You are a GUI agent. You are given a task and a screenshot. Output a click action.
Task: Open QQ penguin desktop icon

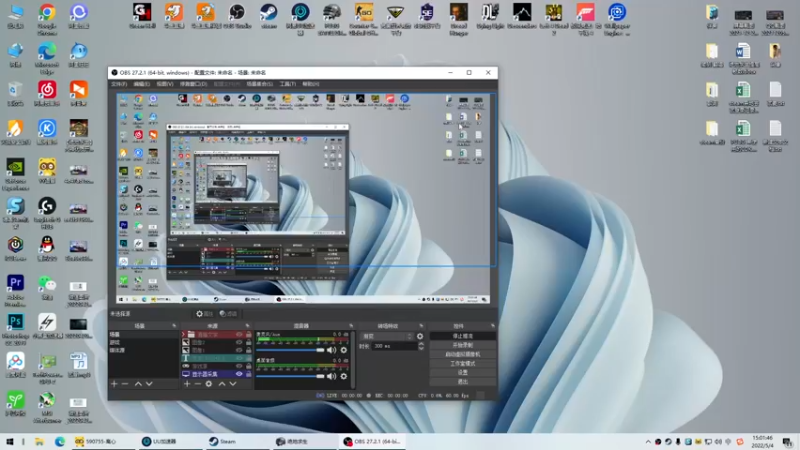click(x=47, y=248)
